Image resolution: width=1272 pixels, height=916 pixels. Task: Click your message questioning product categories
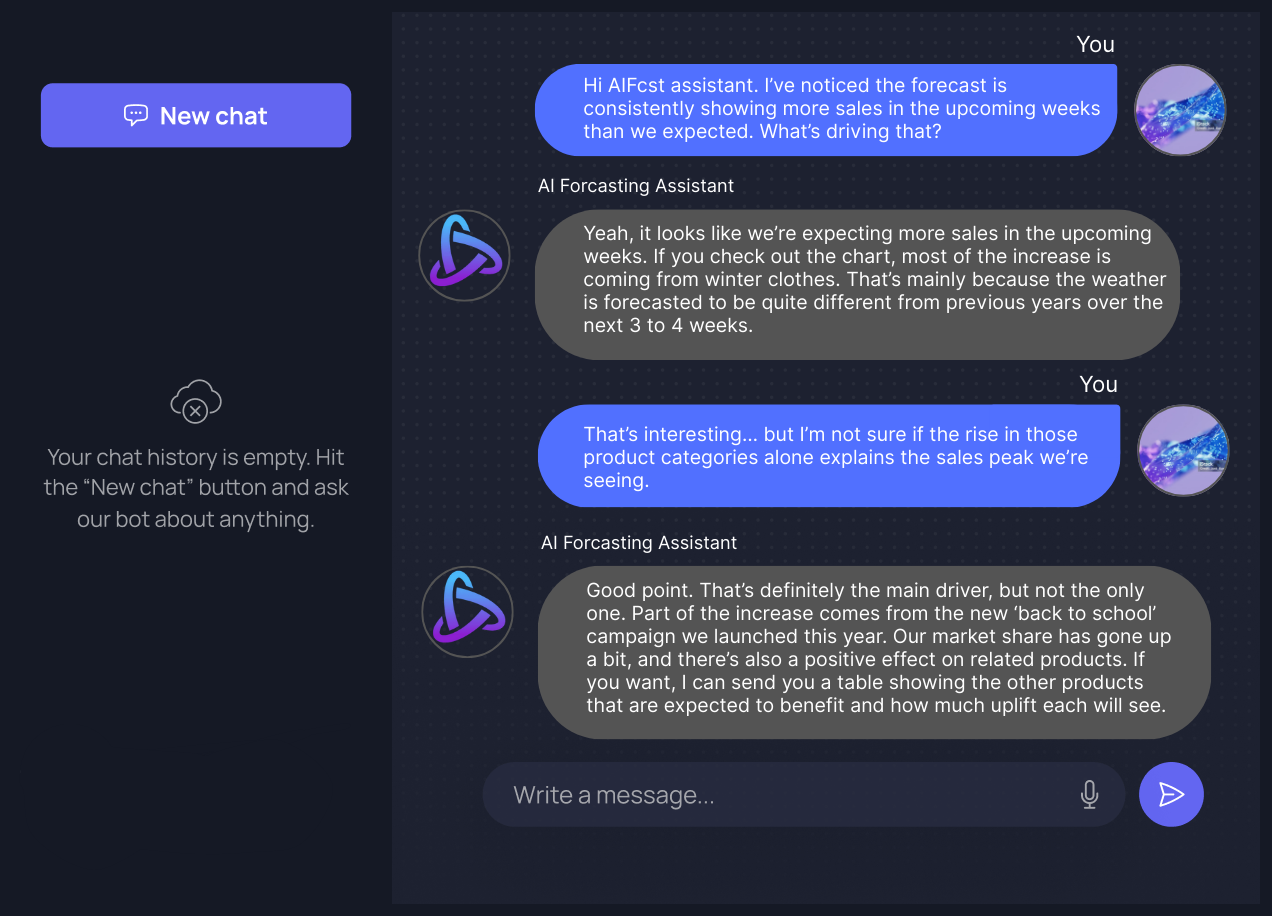tap(828, 456)
